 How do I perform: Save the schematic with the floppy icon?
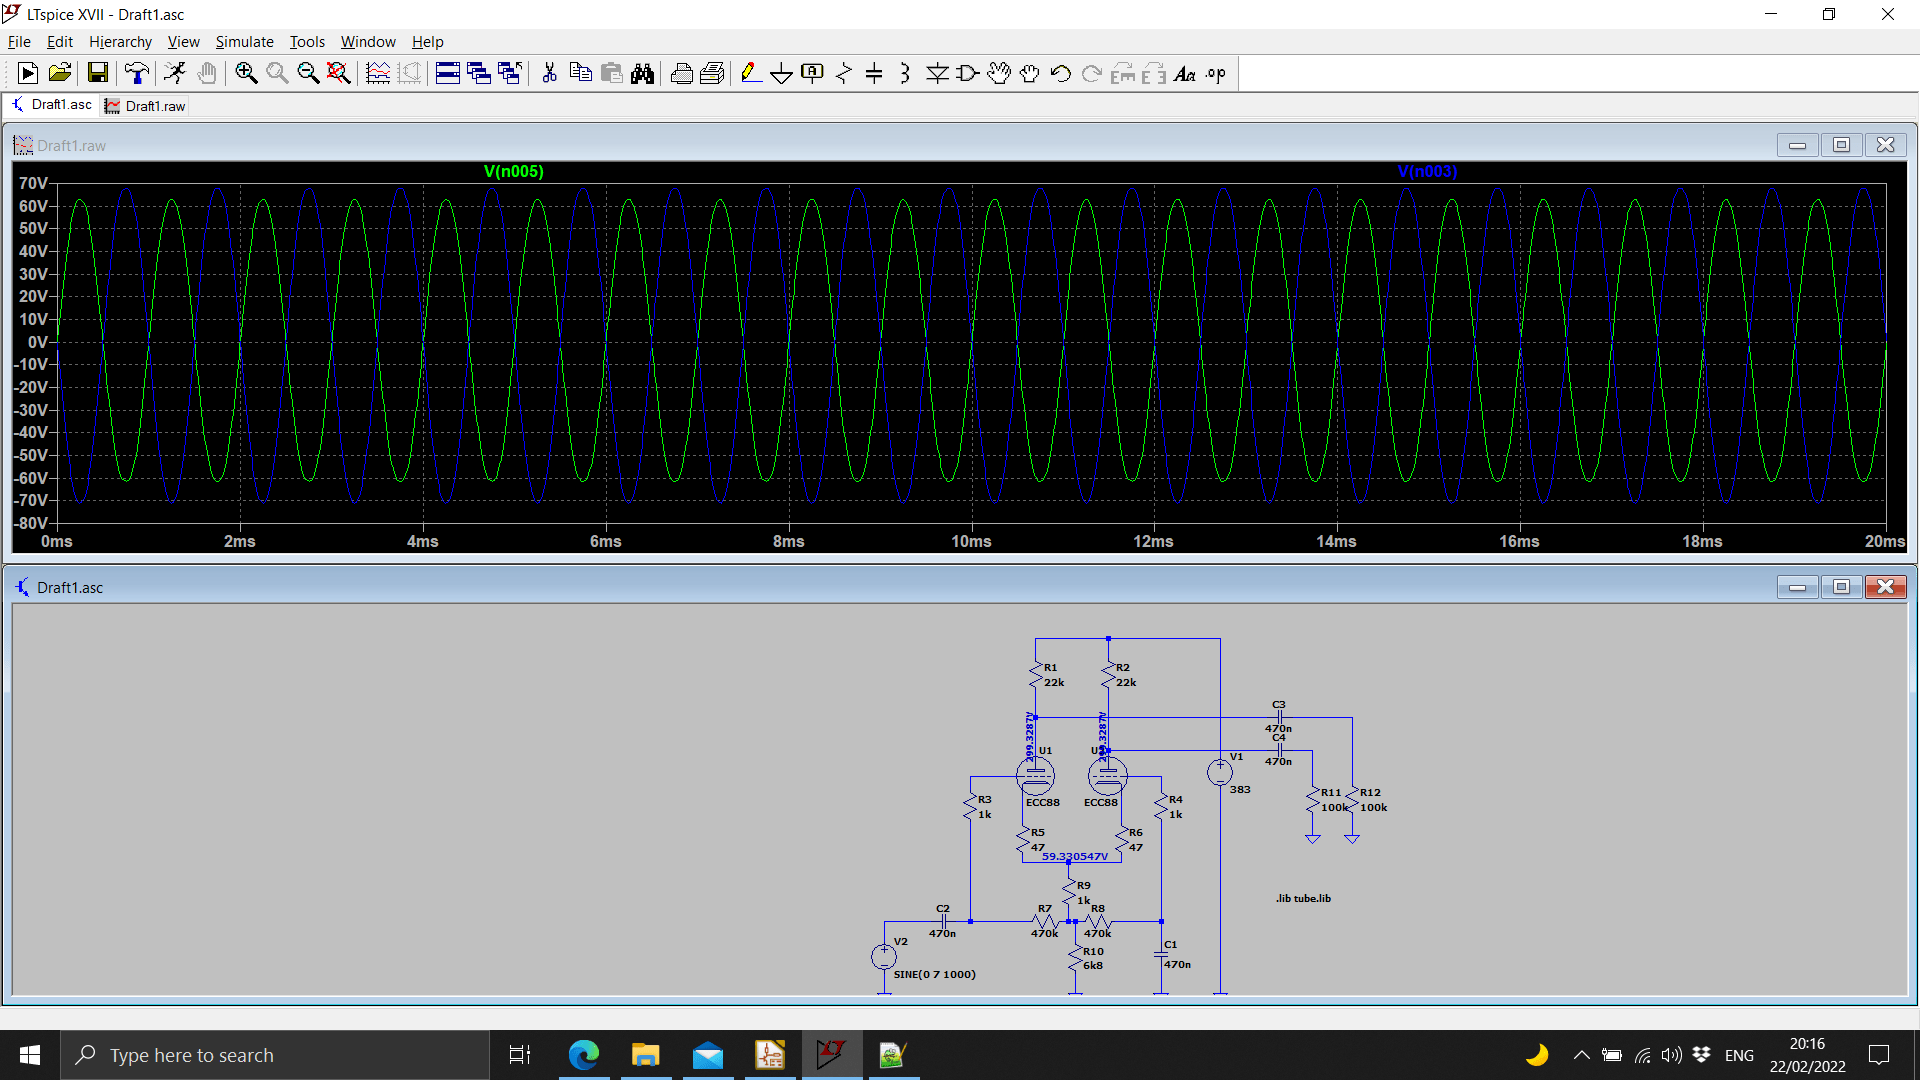(97, 73)
